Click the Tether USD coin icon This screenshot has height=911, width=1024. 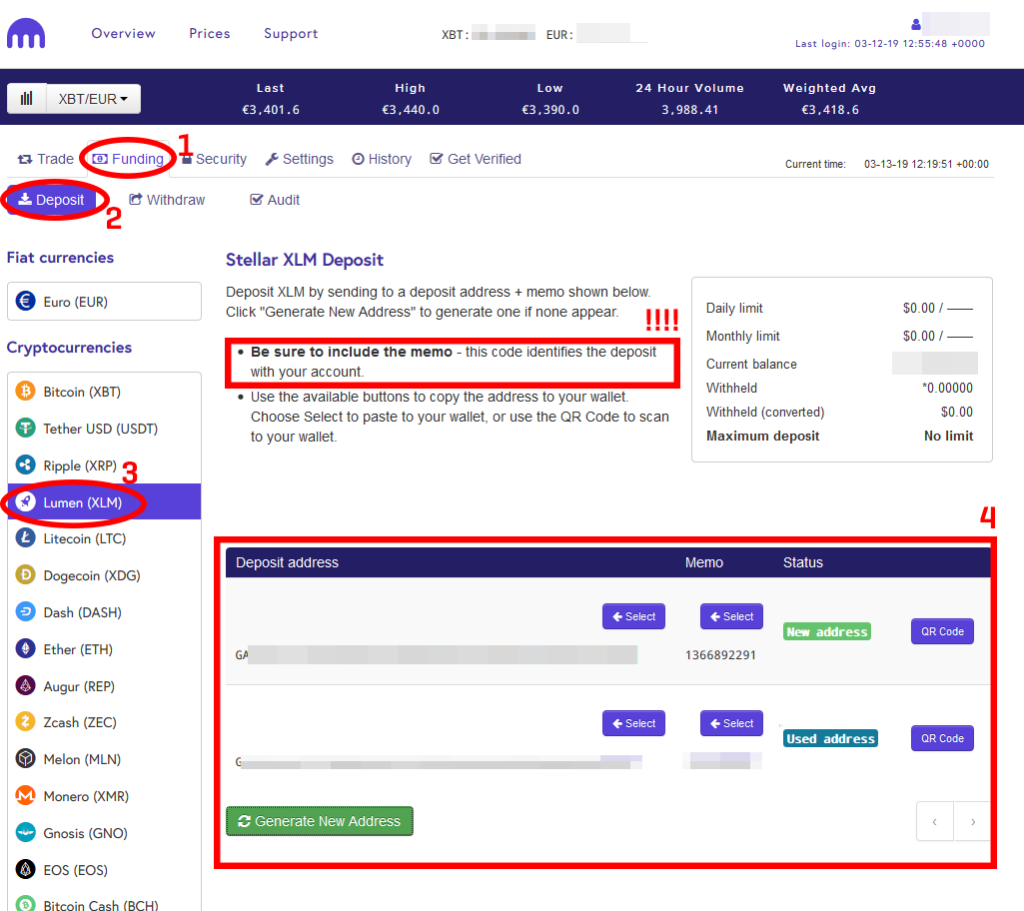pos(25,428)
